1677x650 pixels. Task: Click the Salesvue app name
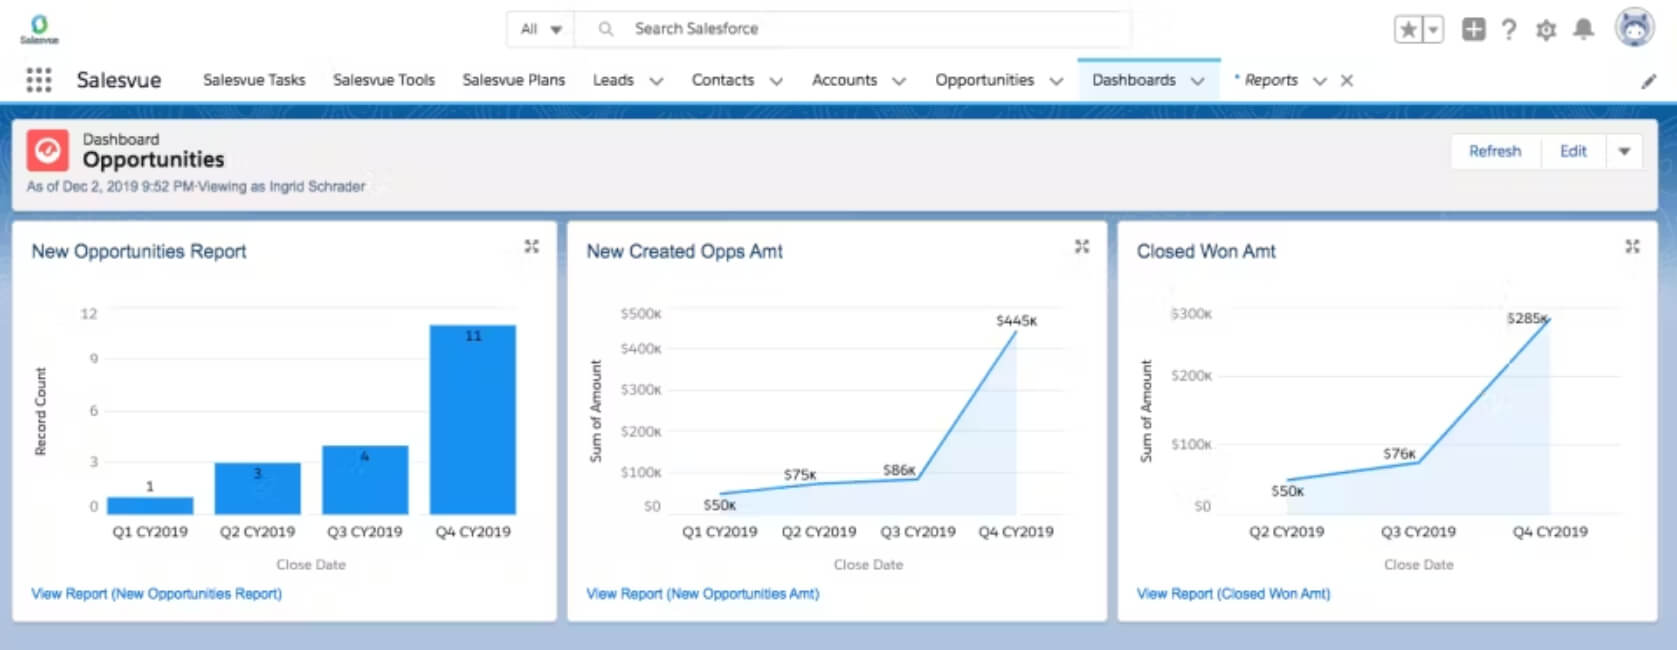click(x=119, y=81)
